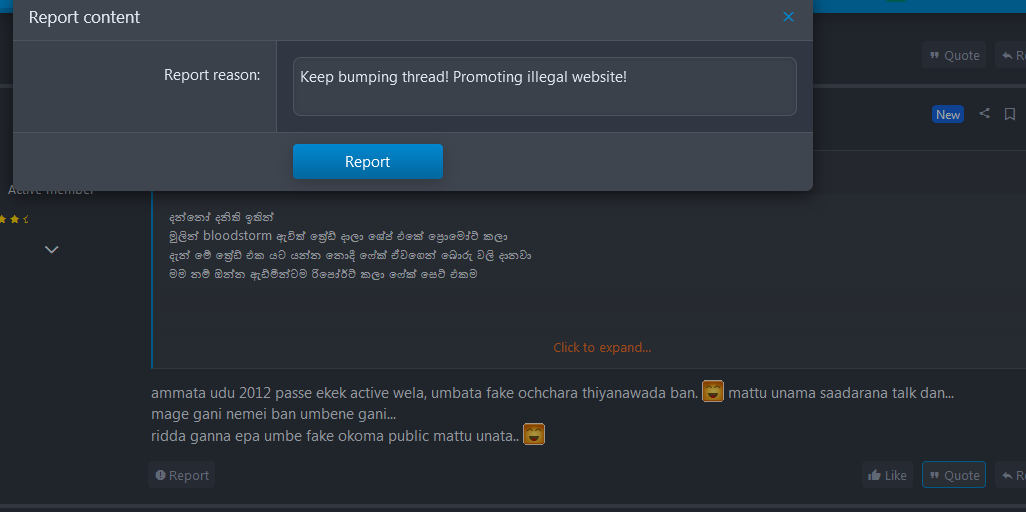Focus the Report reason text field

544,86
